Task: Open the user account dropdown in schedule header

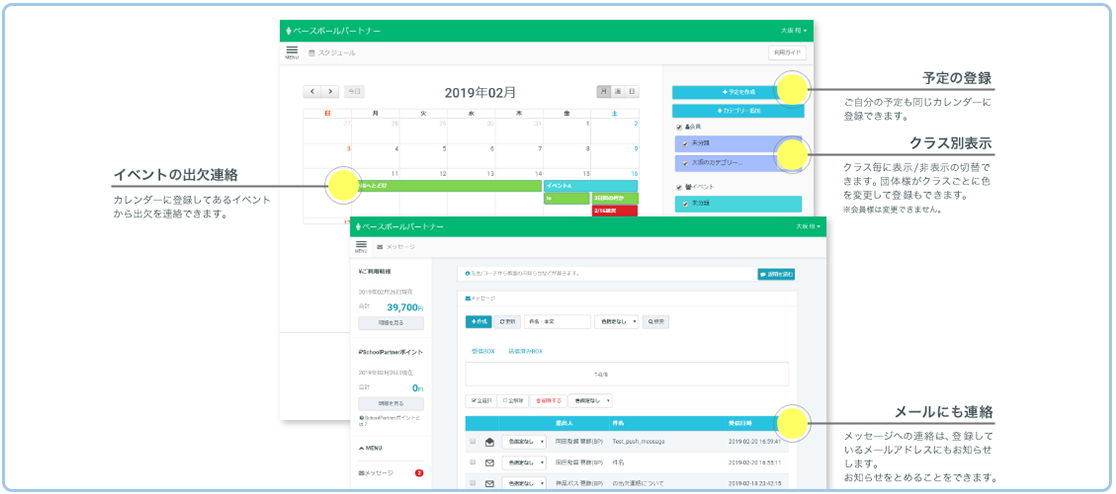Action: pos(794,31)
